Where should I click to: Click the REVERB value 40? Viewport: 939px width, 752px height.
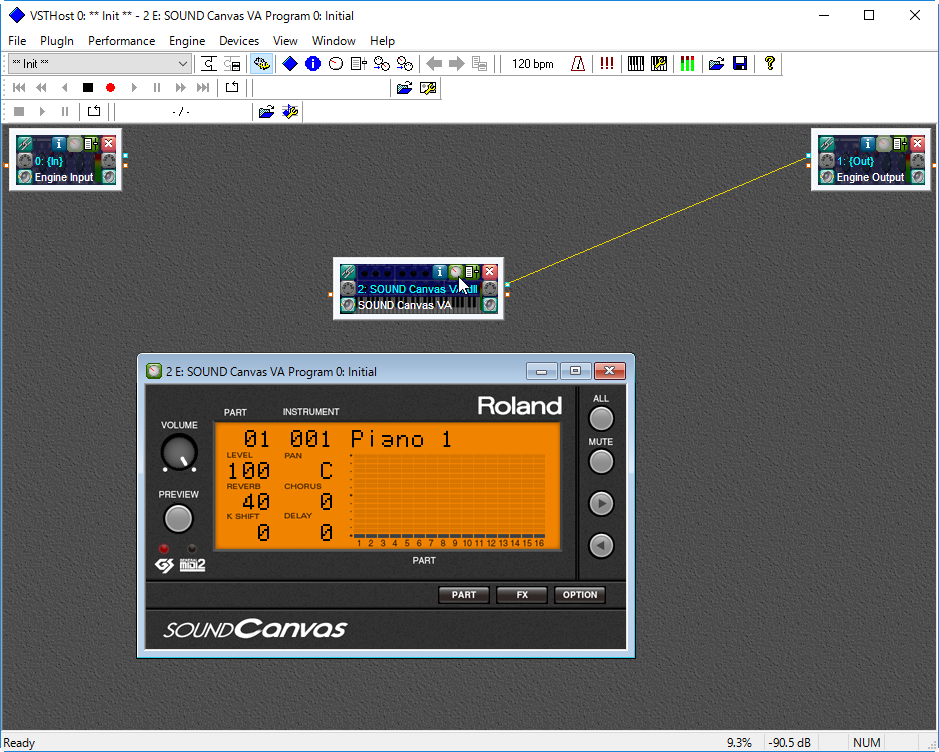[x=256, y=502]
